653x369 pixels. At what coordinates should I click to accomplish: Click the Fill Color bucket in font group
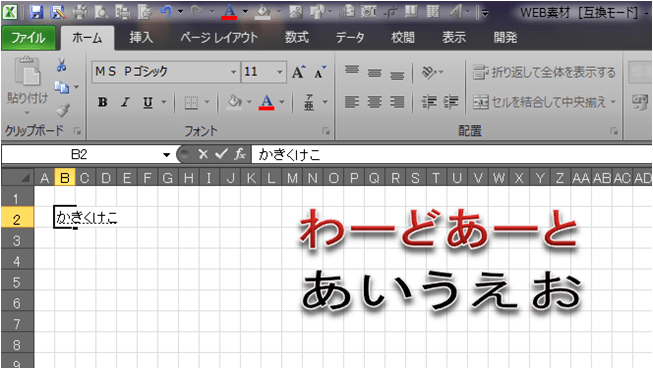234,102
